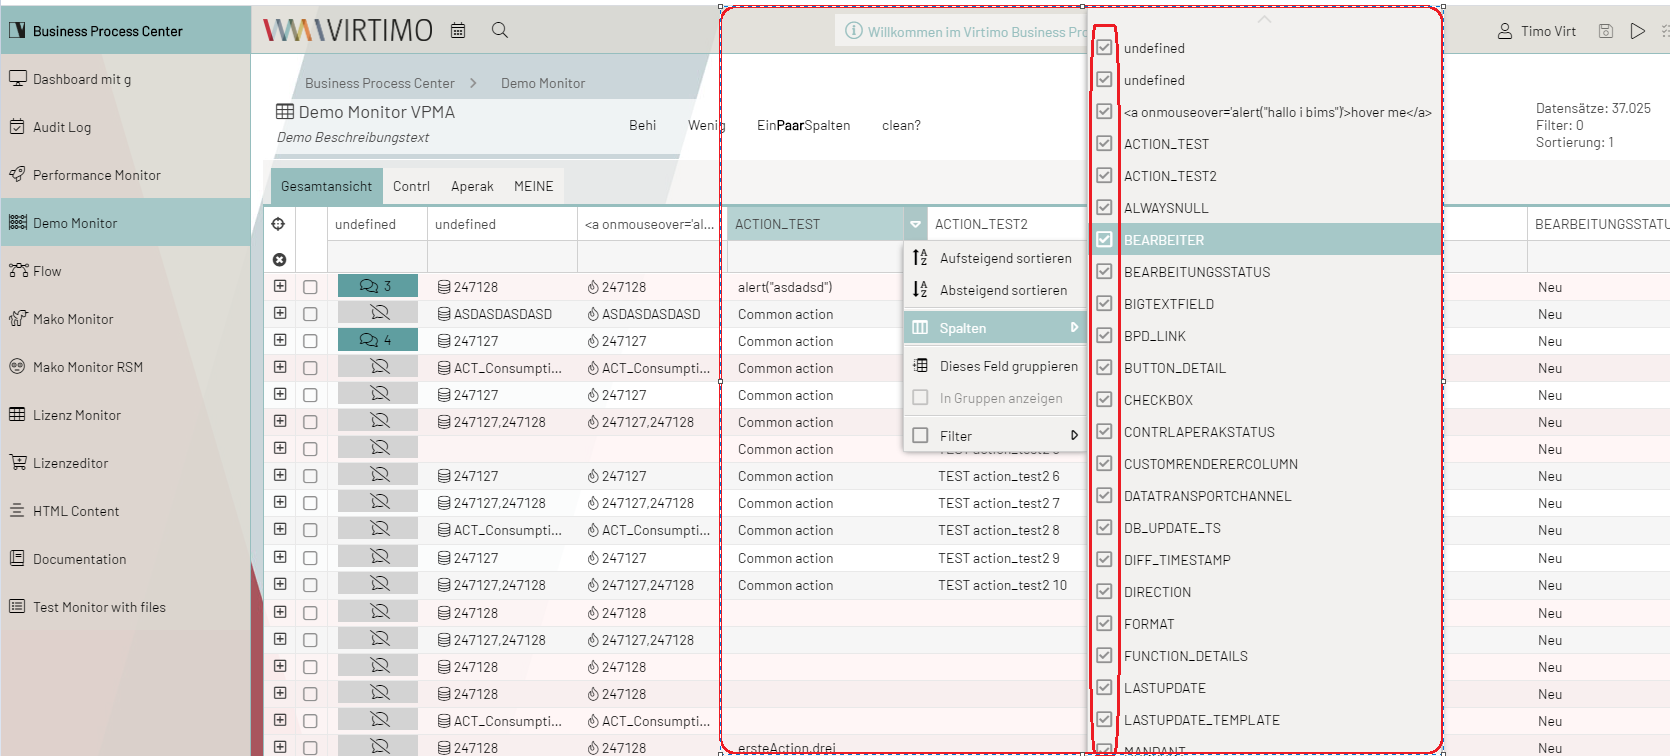Screen dimensions: 1670x756
Task: Toggle the CHECKBOX column visibility checkbox
Action: [x=1104, y=400]
